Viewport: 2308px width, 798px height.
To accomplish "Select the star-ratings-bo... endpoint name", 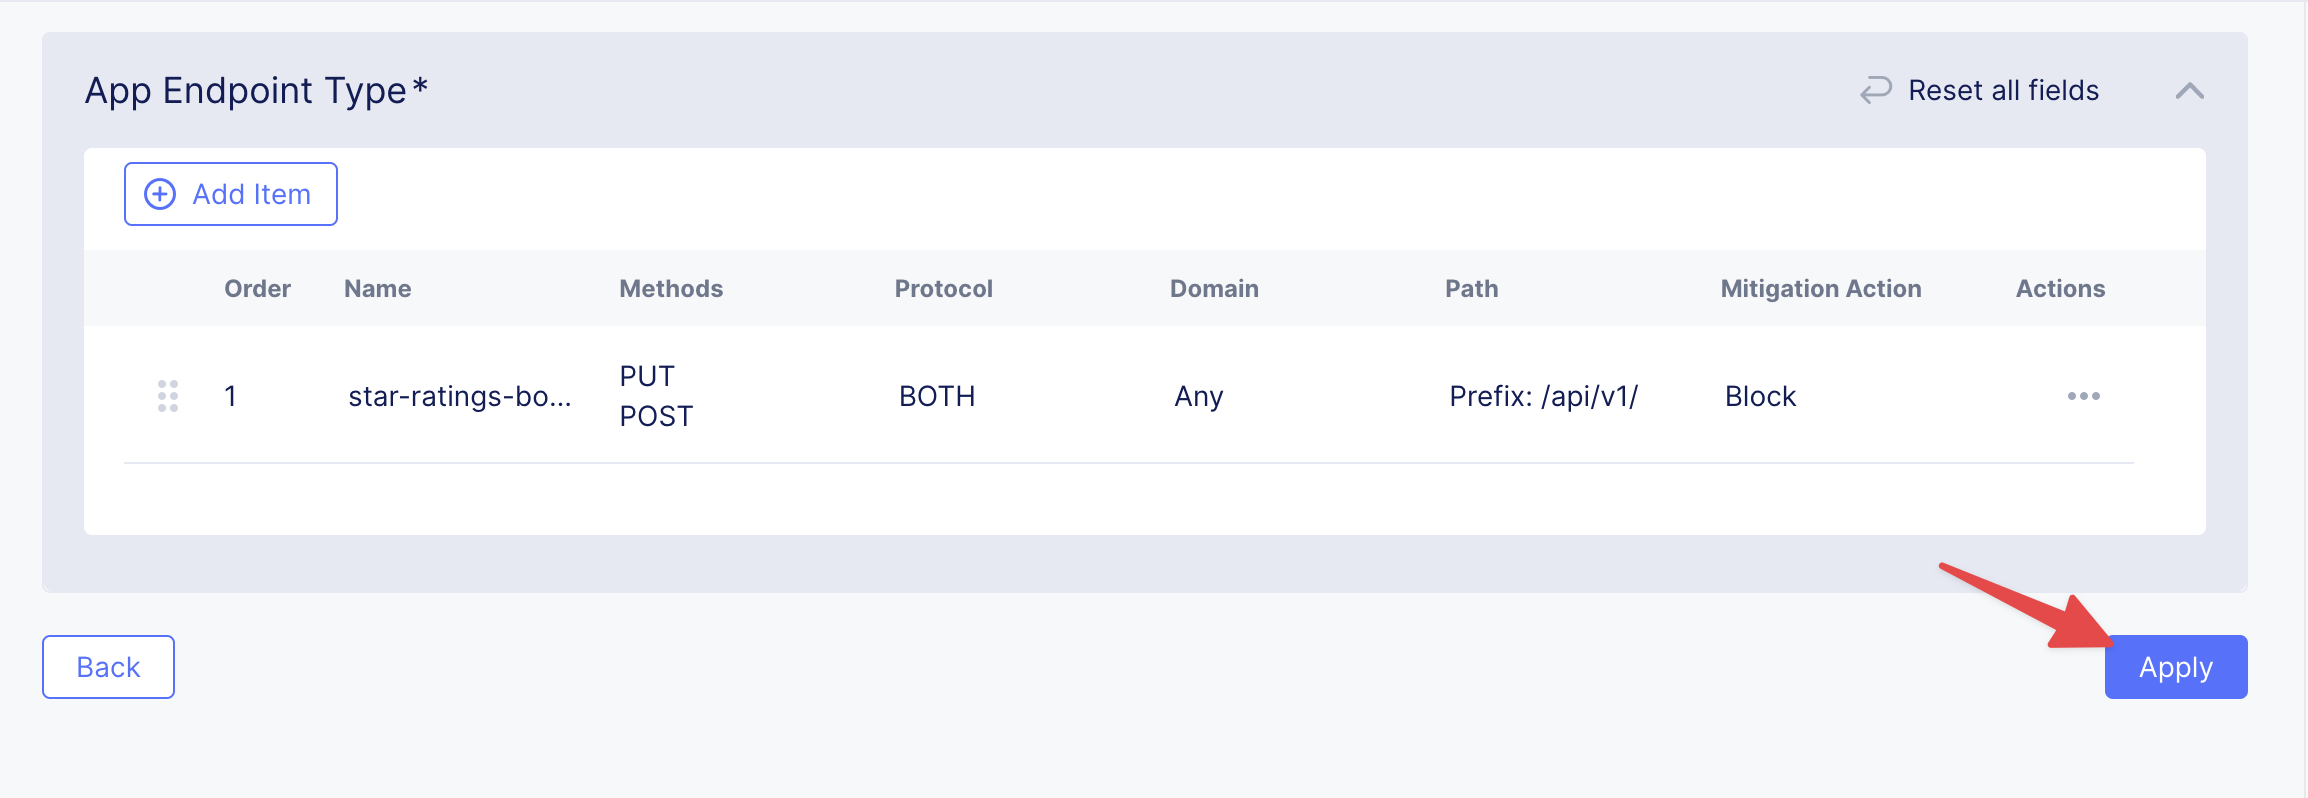I will tap(459, 396).
